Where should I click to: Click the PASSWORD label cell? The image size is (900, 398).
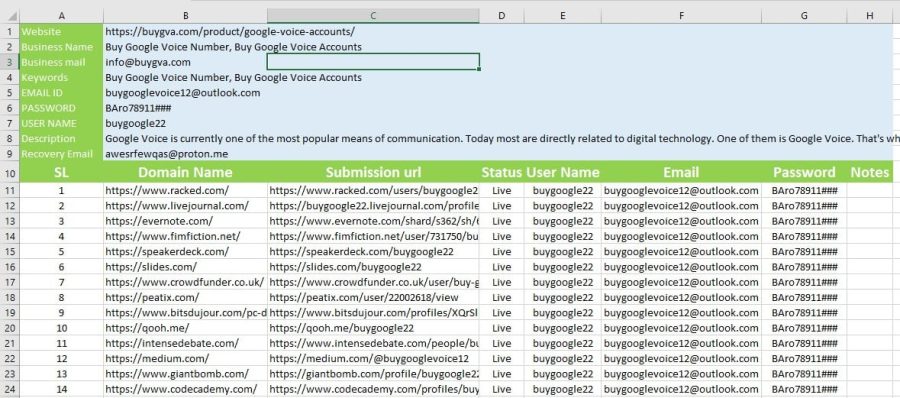pyautogui.click(x=61, y=108)
